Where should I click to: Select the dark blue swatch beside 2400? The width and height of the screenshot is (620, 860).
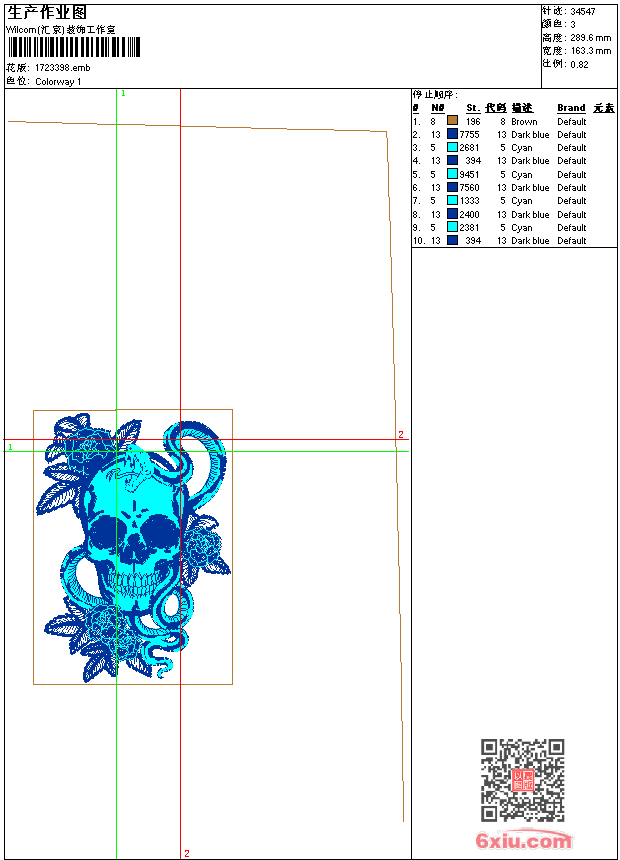click(x=452, y=213)
